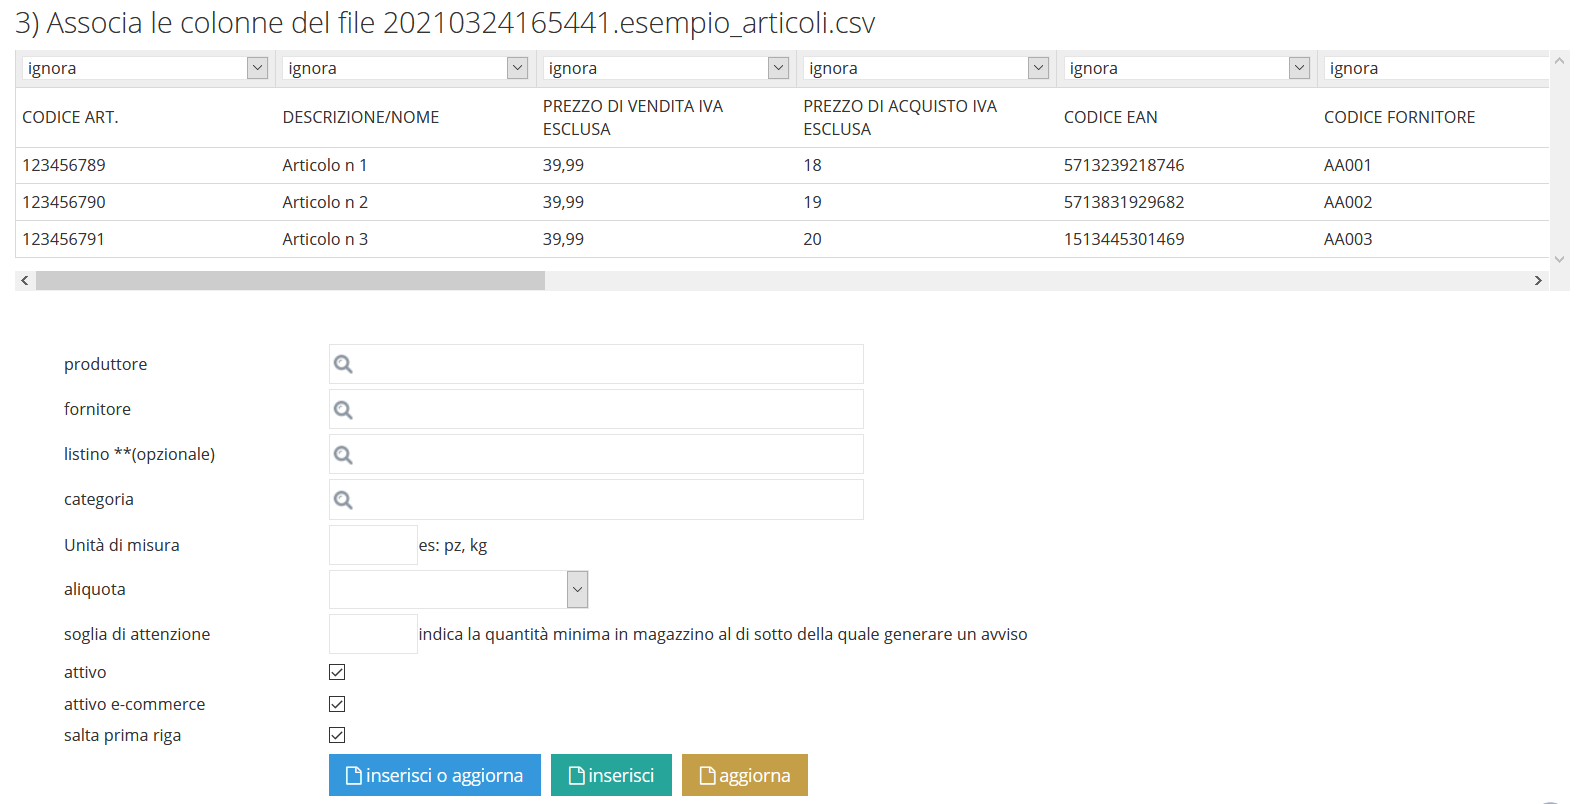Click the yellow aggiorna button
Viewport: 1585px width, 804px height.
tap(745, 775)
